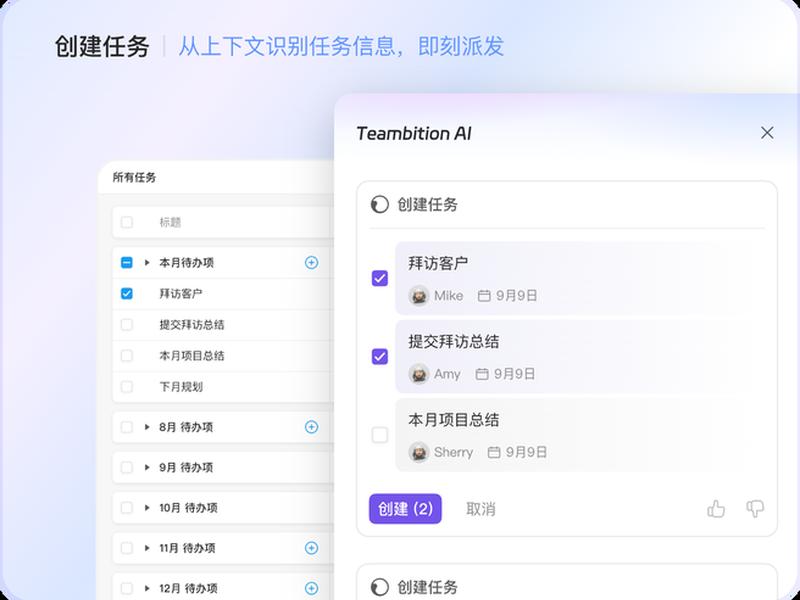Click the 取消 button
The height and width of the screenshot is (600, 800).
(480, 509)
